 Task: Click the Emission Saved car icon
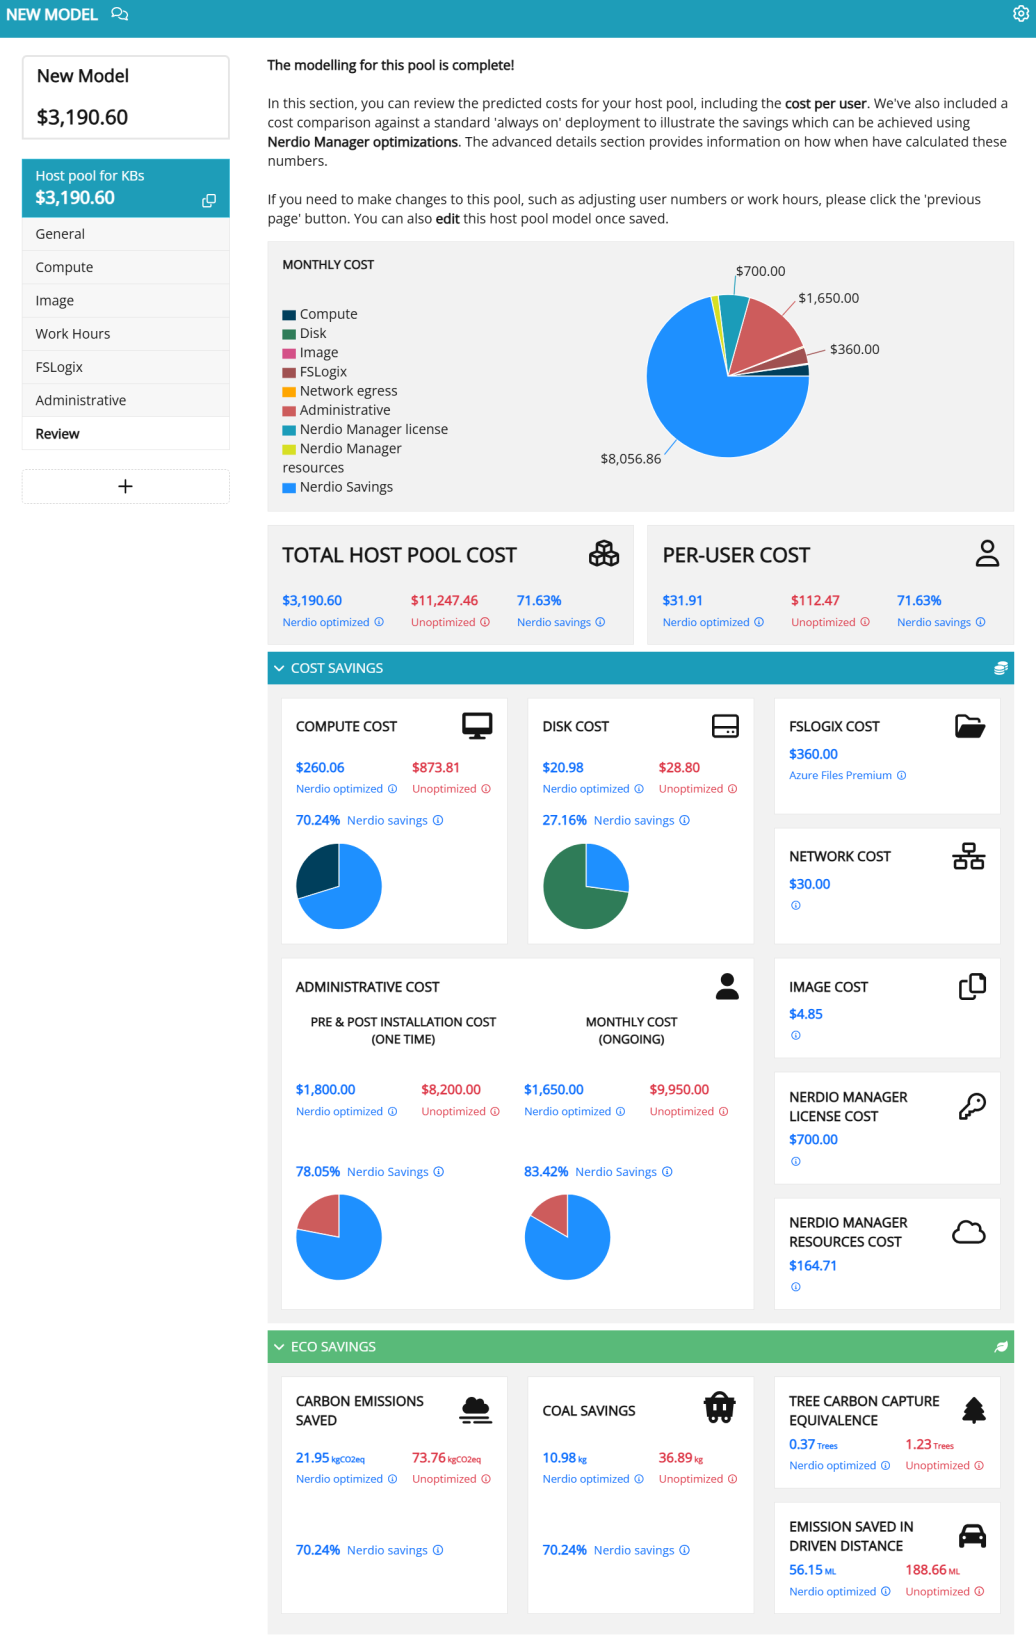click(973, 1535)
